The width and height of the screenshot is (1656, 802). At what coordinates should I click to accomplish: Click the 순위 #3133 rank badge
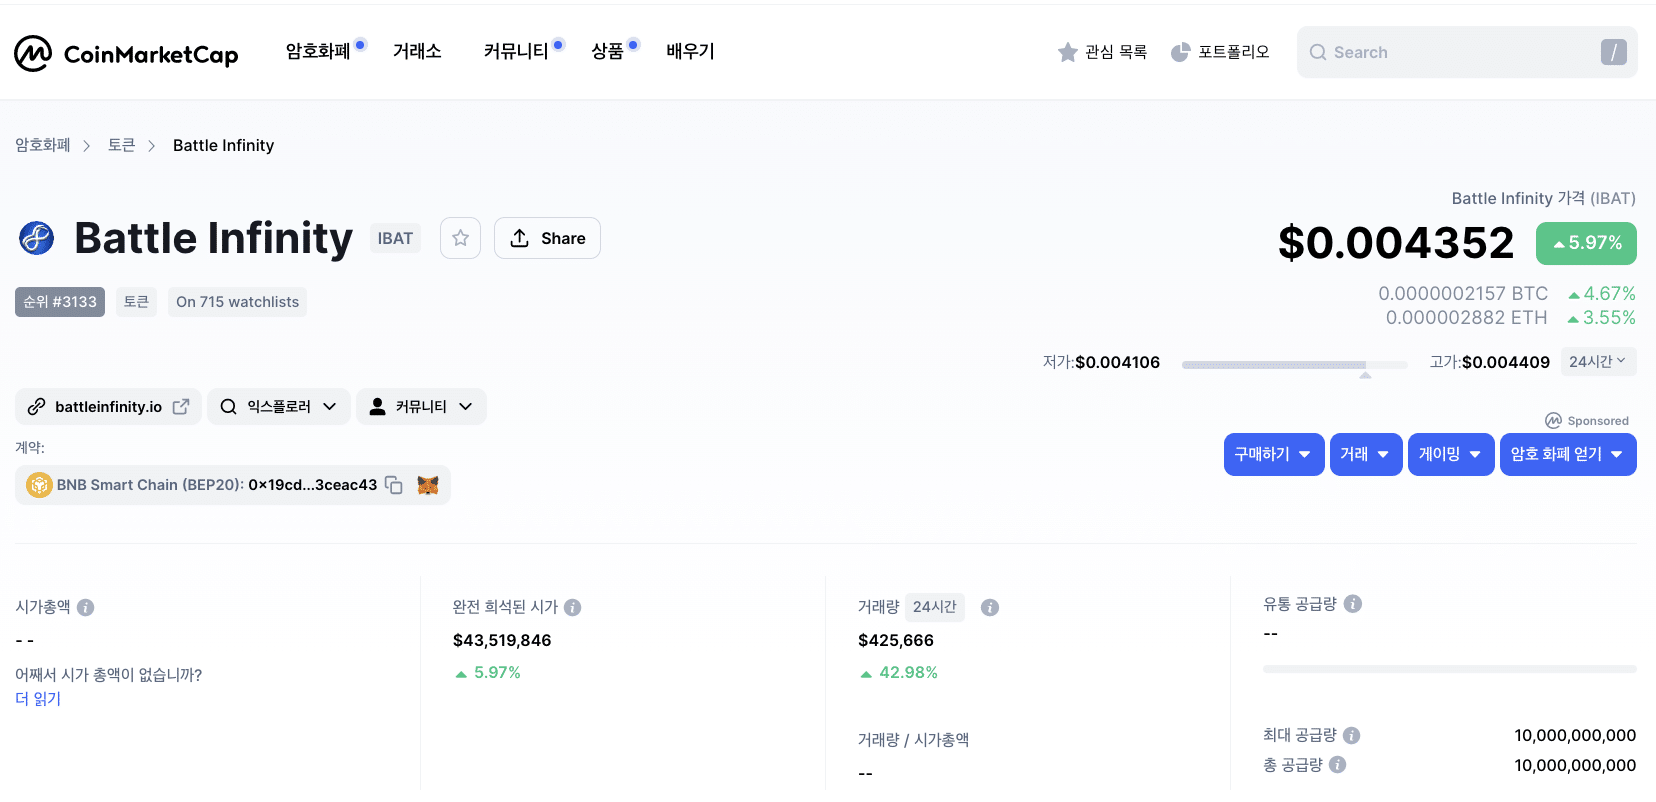(60, 302)
